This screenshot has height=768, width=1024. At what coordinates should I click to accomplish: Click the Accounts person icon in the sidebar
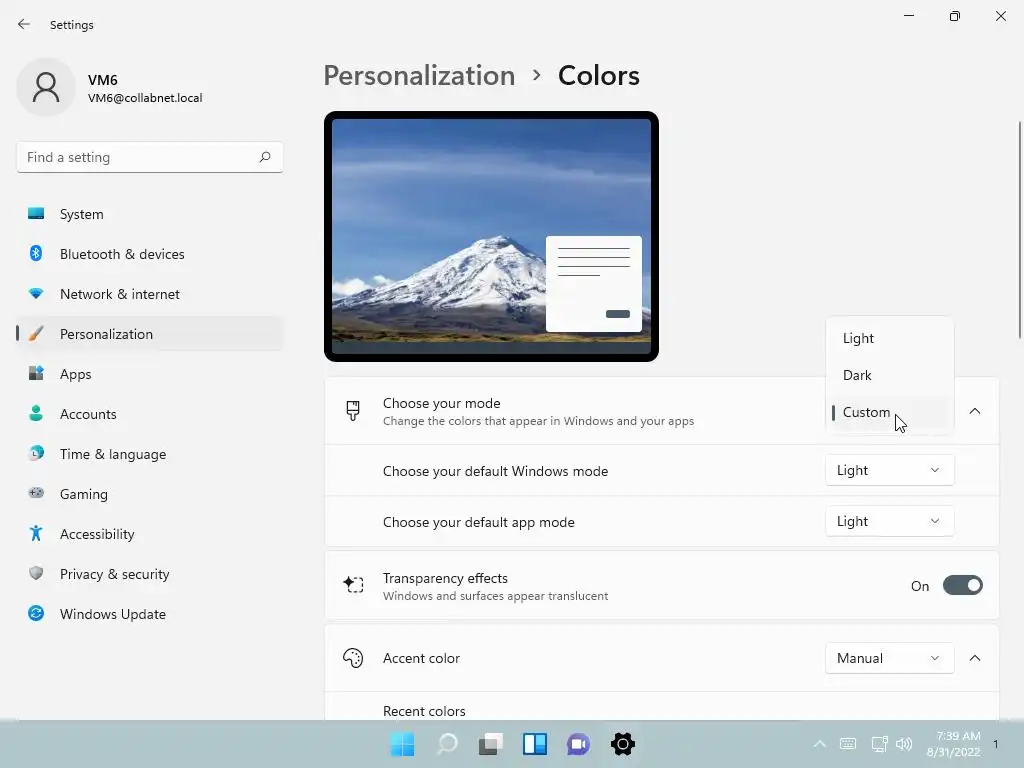coord(36,413)
